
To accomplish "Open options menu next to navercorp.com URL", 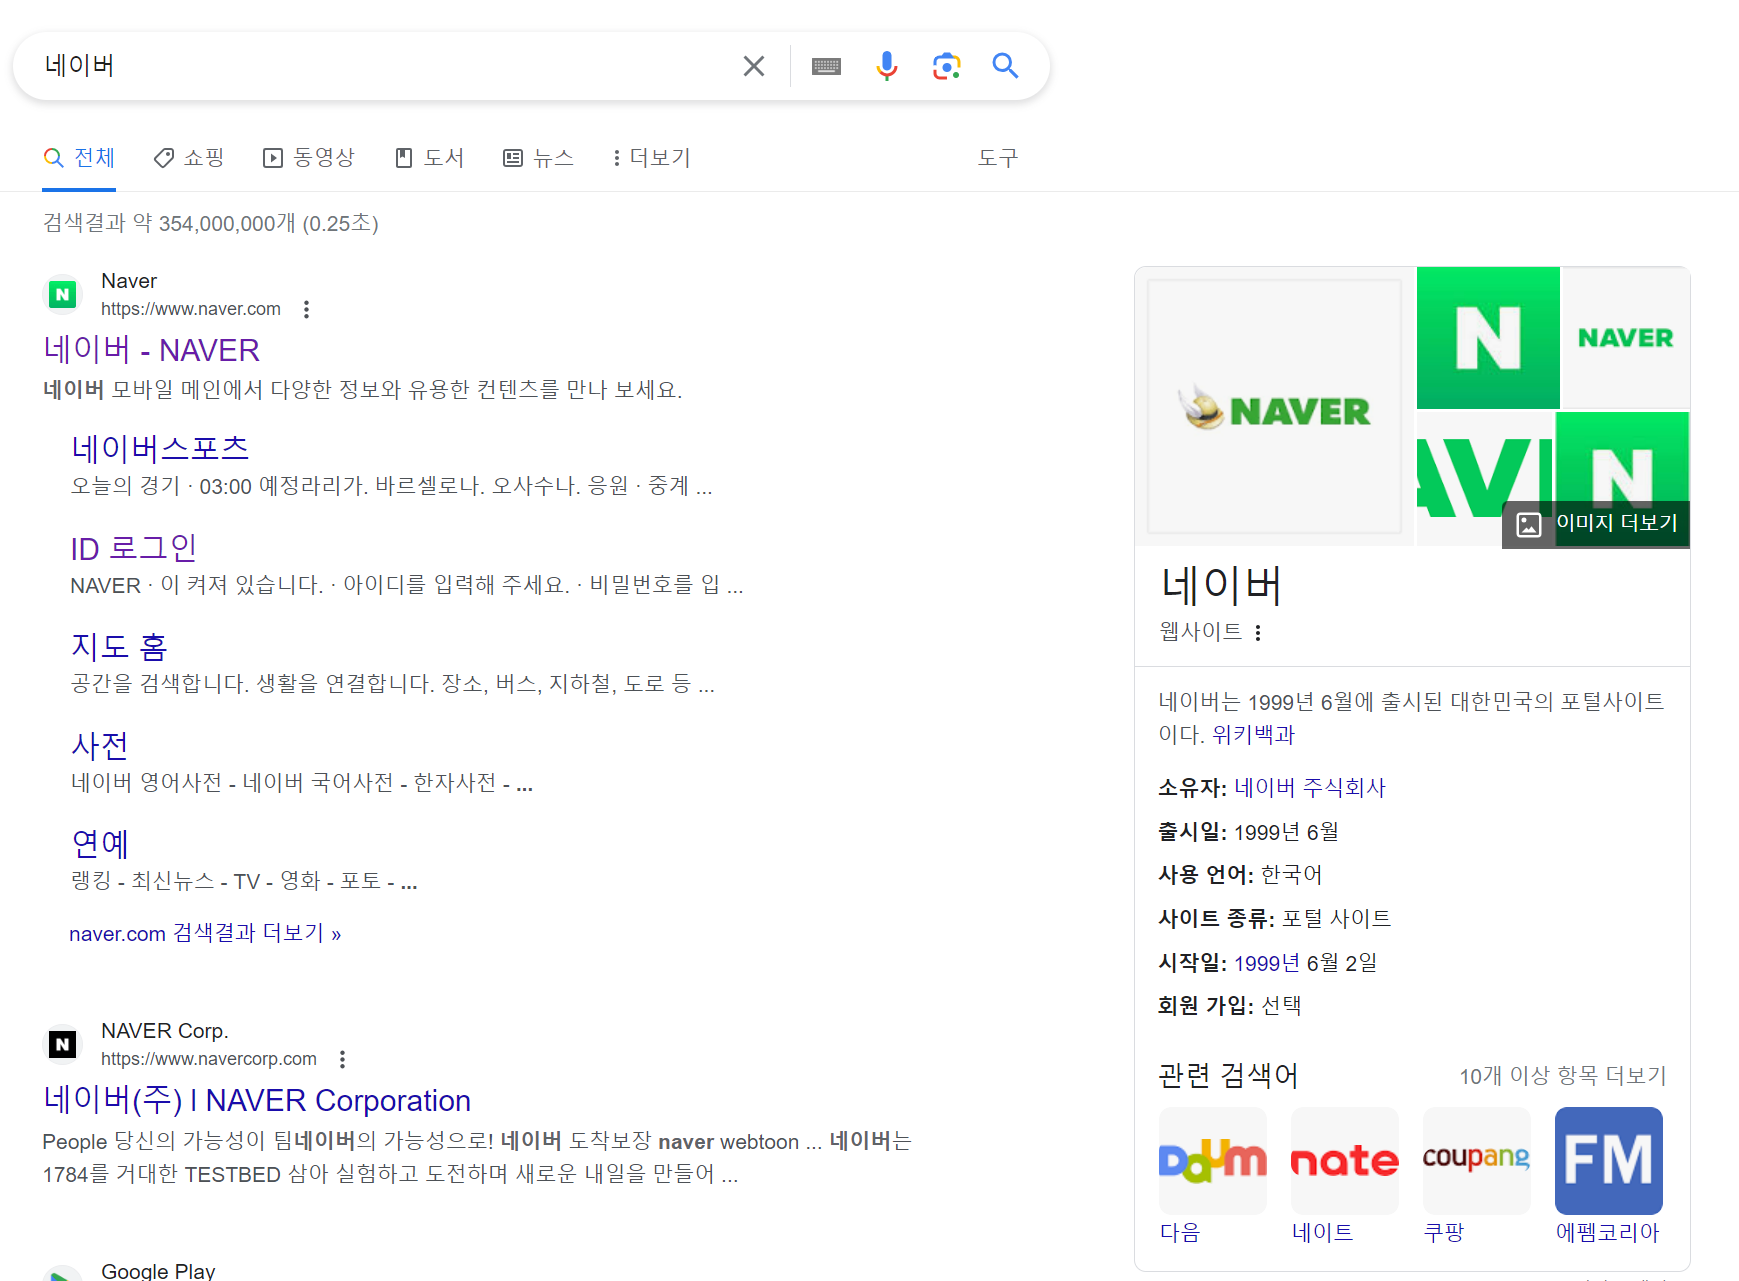I will click(x=342, y=1059).
